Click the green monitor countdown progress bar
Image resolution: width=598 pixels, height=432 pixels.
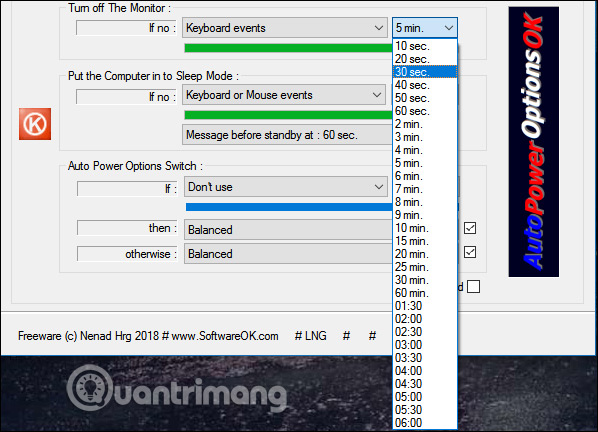coord(289,48)
